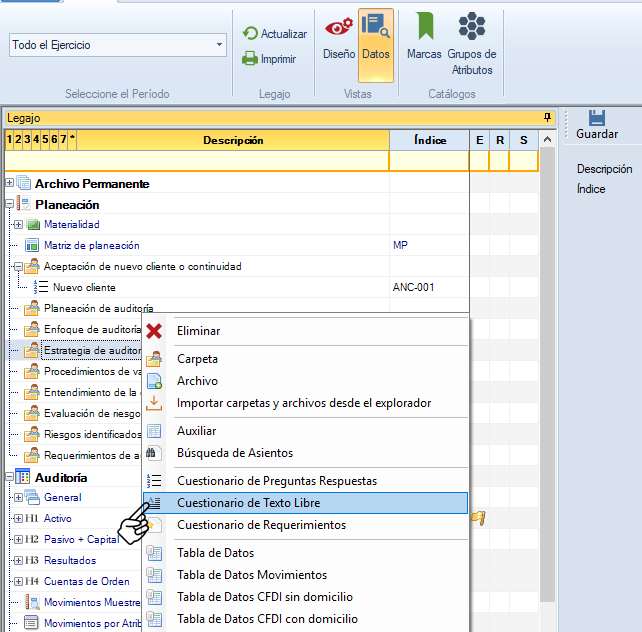Choose Cuestionario de Texto Libre

point(262,503)
